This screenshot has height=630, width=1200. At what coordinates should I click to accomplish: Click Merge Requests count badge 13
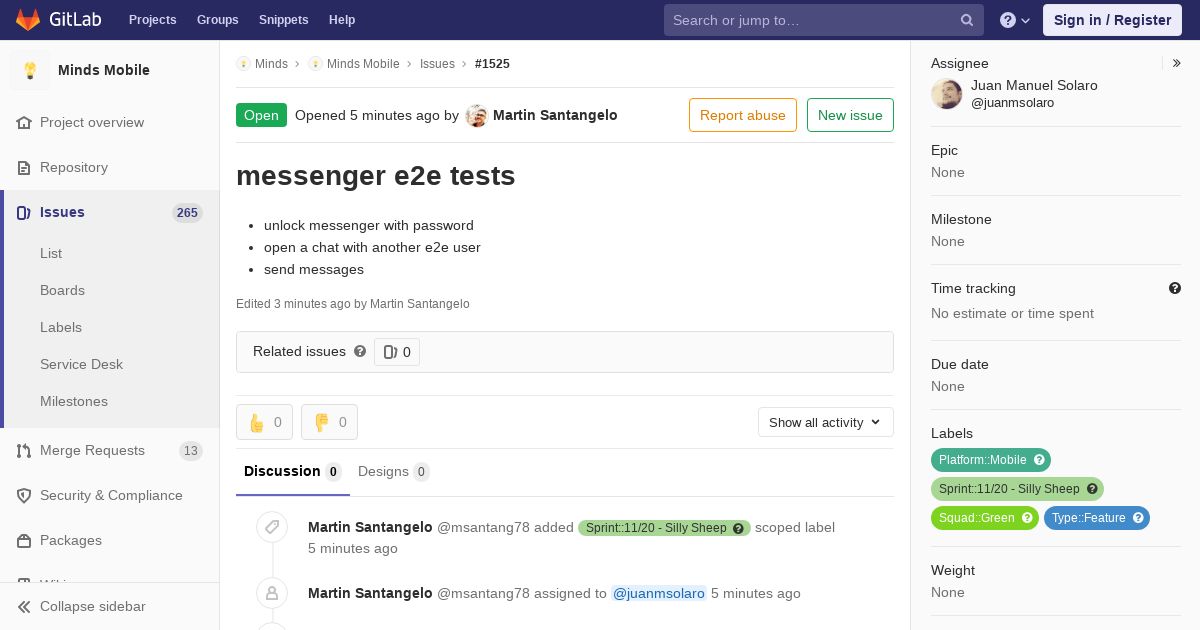point(190,451)
